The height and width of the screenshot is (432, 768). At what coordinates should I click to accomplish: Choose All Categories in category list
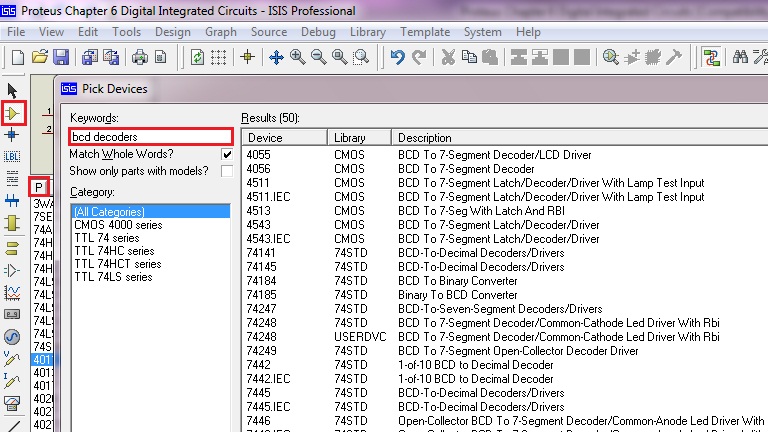[x=110, y=212]
